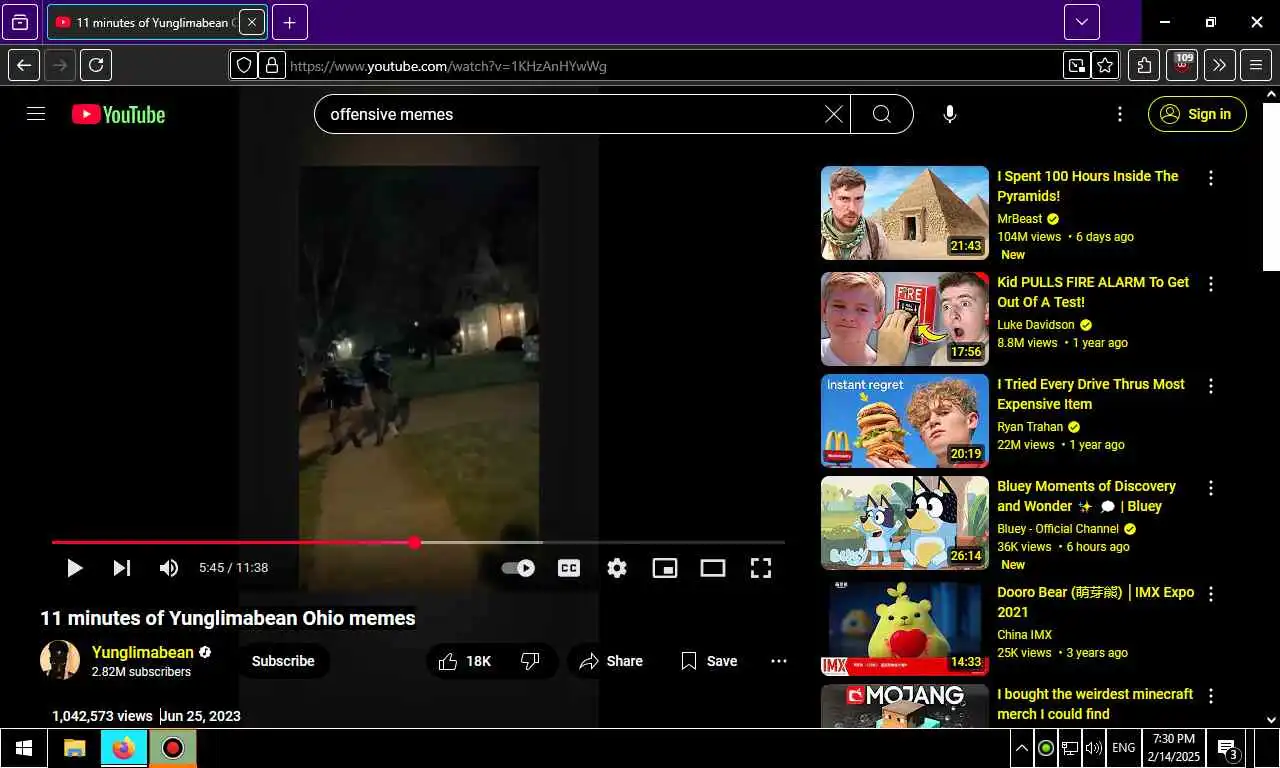The height and width of the screenshot is (768, 1280).
Task: Reload the current page
Action: coord(96,66)
